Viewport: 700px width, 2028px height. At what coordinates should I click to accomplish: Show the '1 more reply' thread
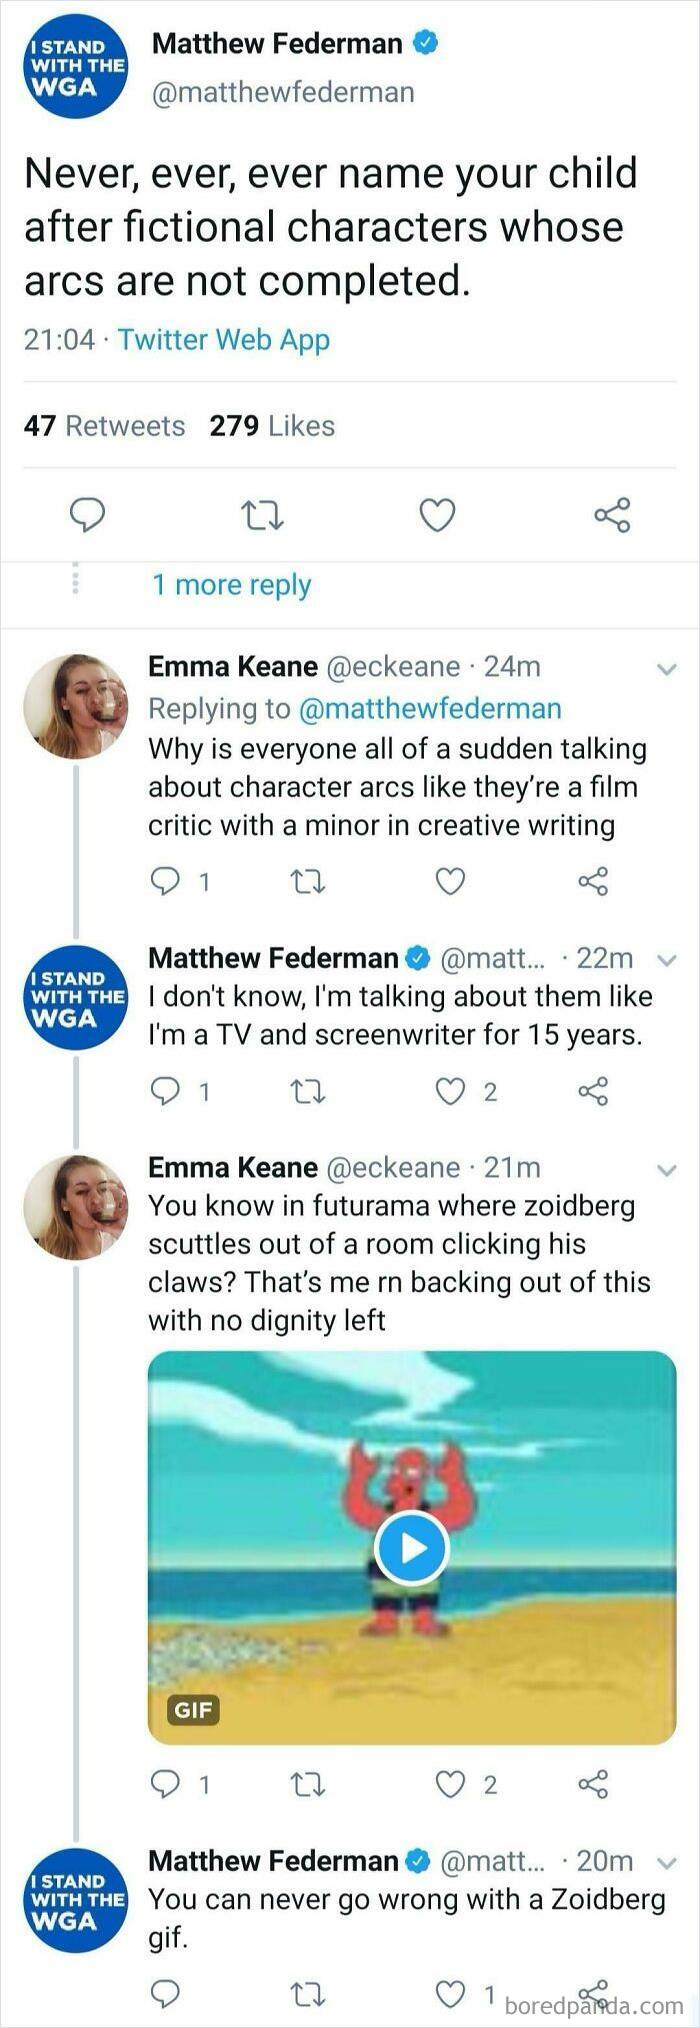(232, 585)
